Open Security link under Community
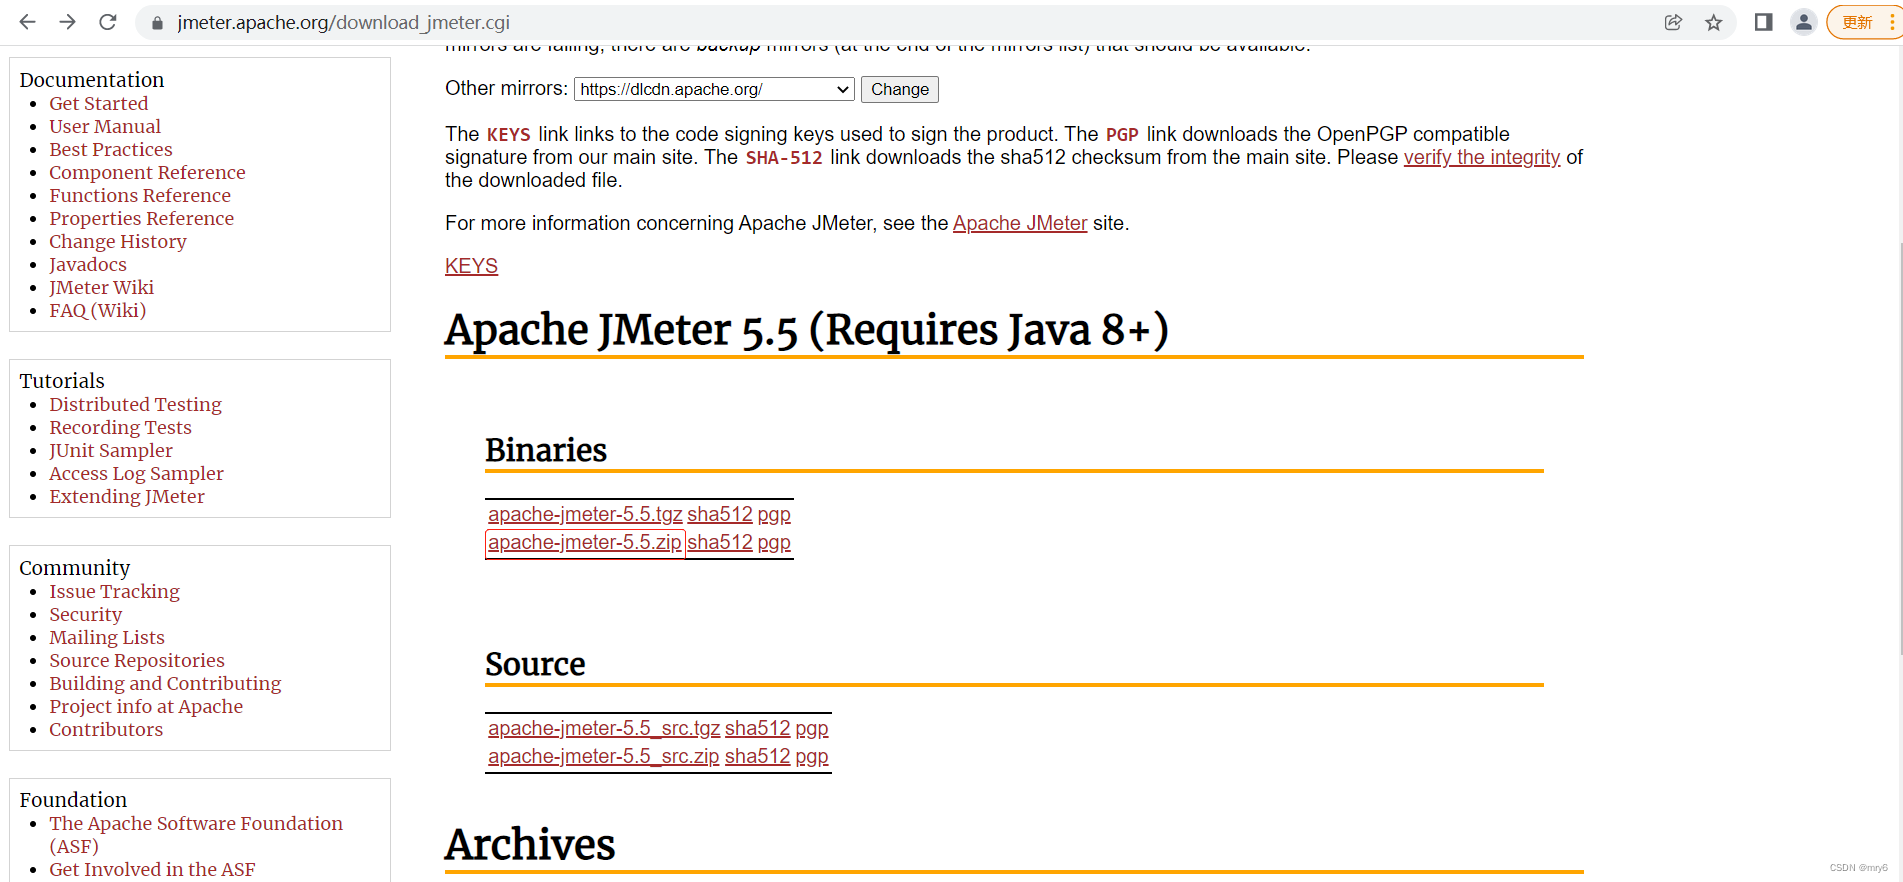The width and height of the screenshot is (1903, 882). [86, 614]
